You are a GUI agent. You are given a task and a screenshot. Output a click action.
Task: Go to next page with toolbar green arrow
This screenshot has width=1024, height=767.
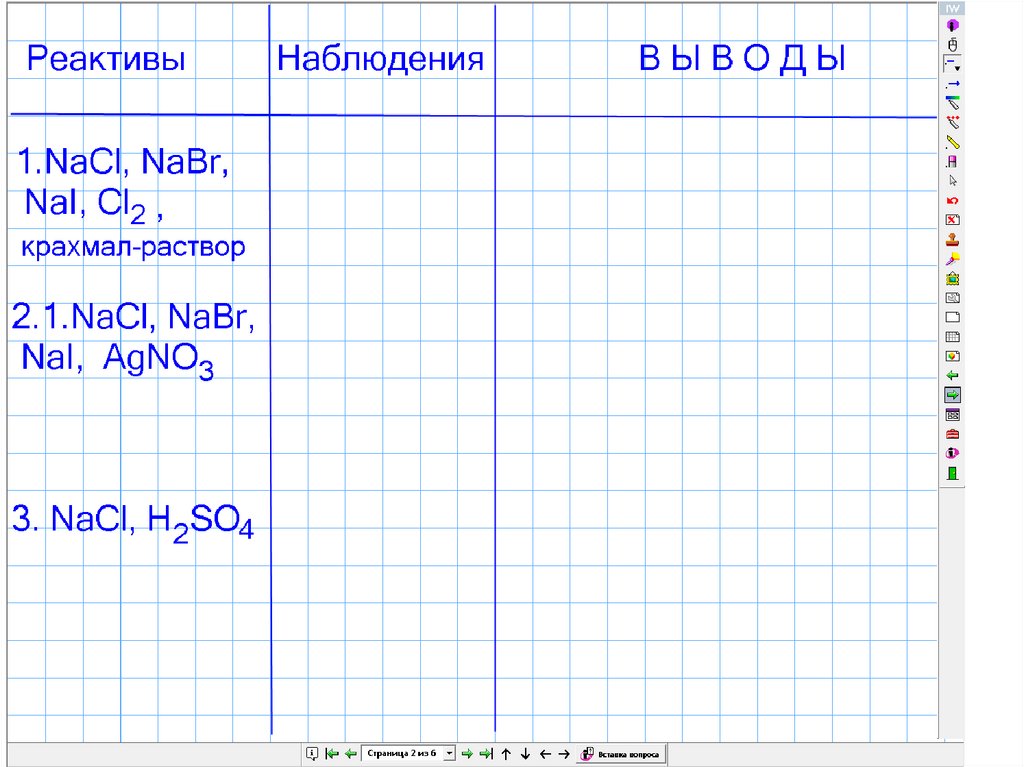click(952, 395)
